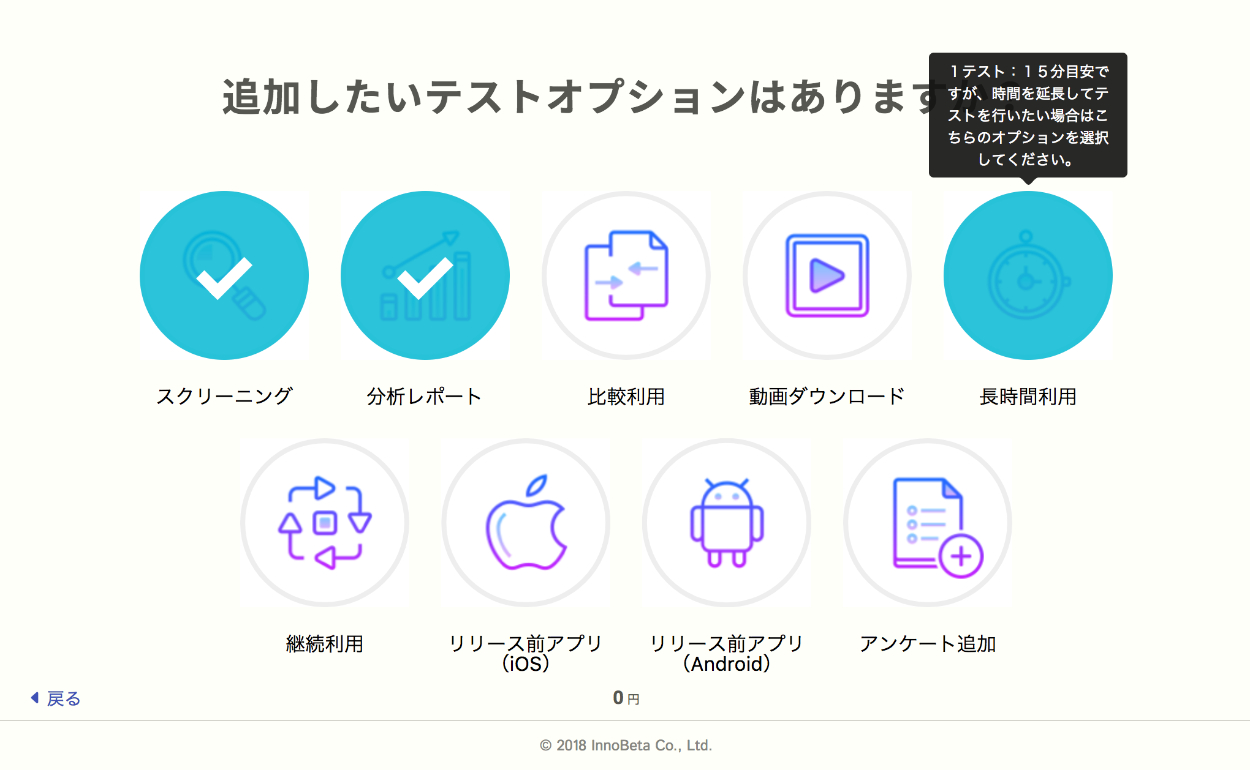Click the リリース前アプリ (Android) label
This screenshot has width=1250, height=770.
point(727,653)
